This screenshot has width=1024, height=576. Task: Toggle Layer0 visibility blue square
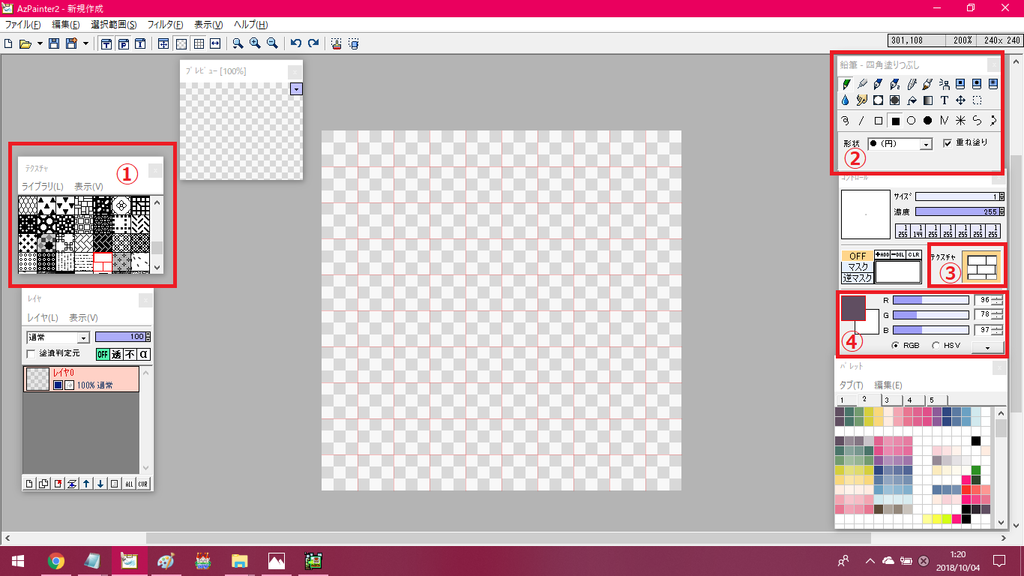57,385
